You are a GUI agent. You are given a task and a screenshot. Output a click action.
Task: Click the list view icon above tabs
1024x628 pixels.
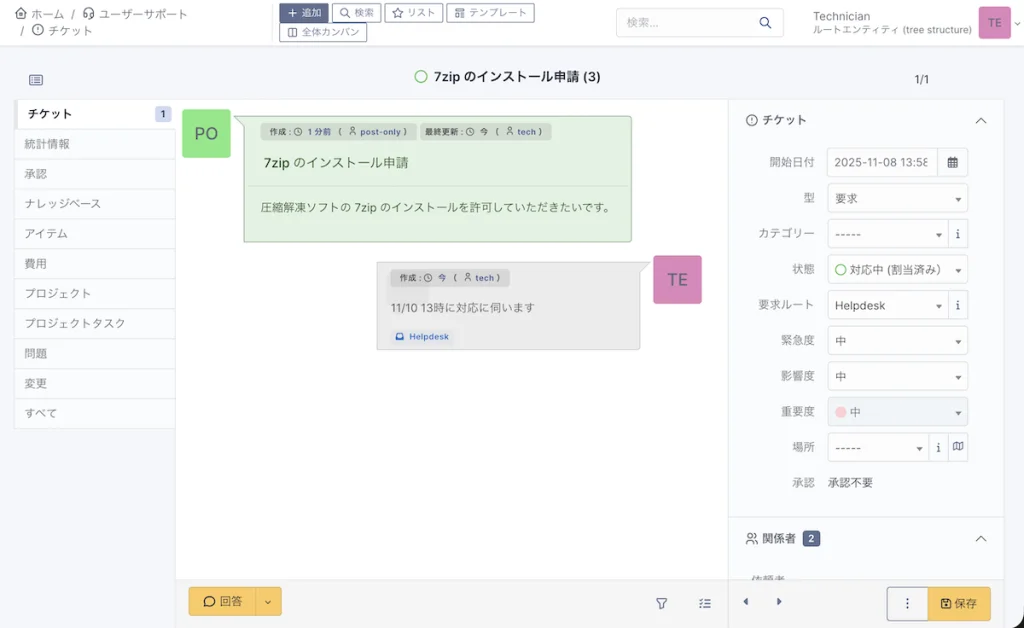tap(36, 80)
